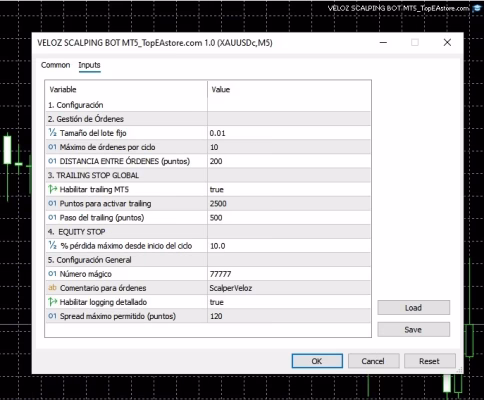Screen dimensions: 484x400
Task: Select the '5. Configuración General' section row
Action: [208, 260]
